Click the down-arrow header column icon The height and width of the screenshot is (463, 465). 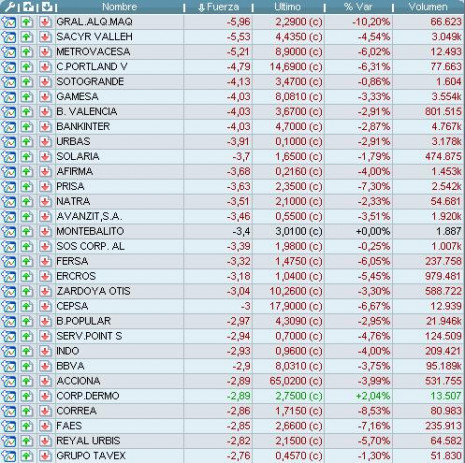pyautogui.click(x=47, y=7)
